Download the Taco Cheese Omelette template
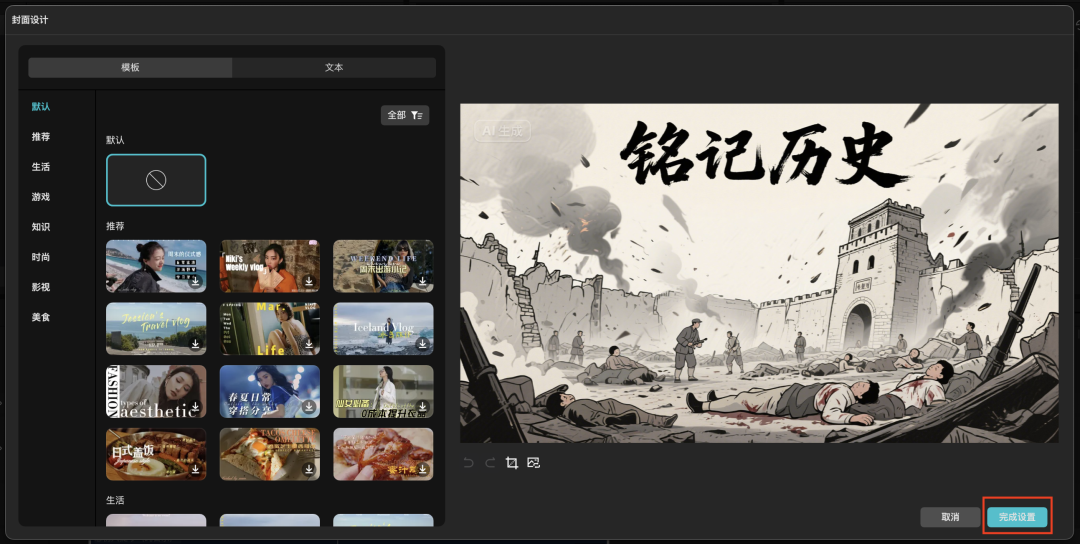 309,469
